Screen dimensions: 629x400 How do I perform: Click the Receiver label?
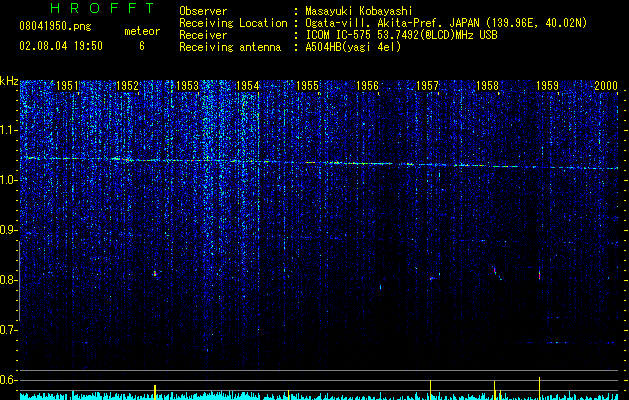click(203, 35)
